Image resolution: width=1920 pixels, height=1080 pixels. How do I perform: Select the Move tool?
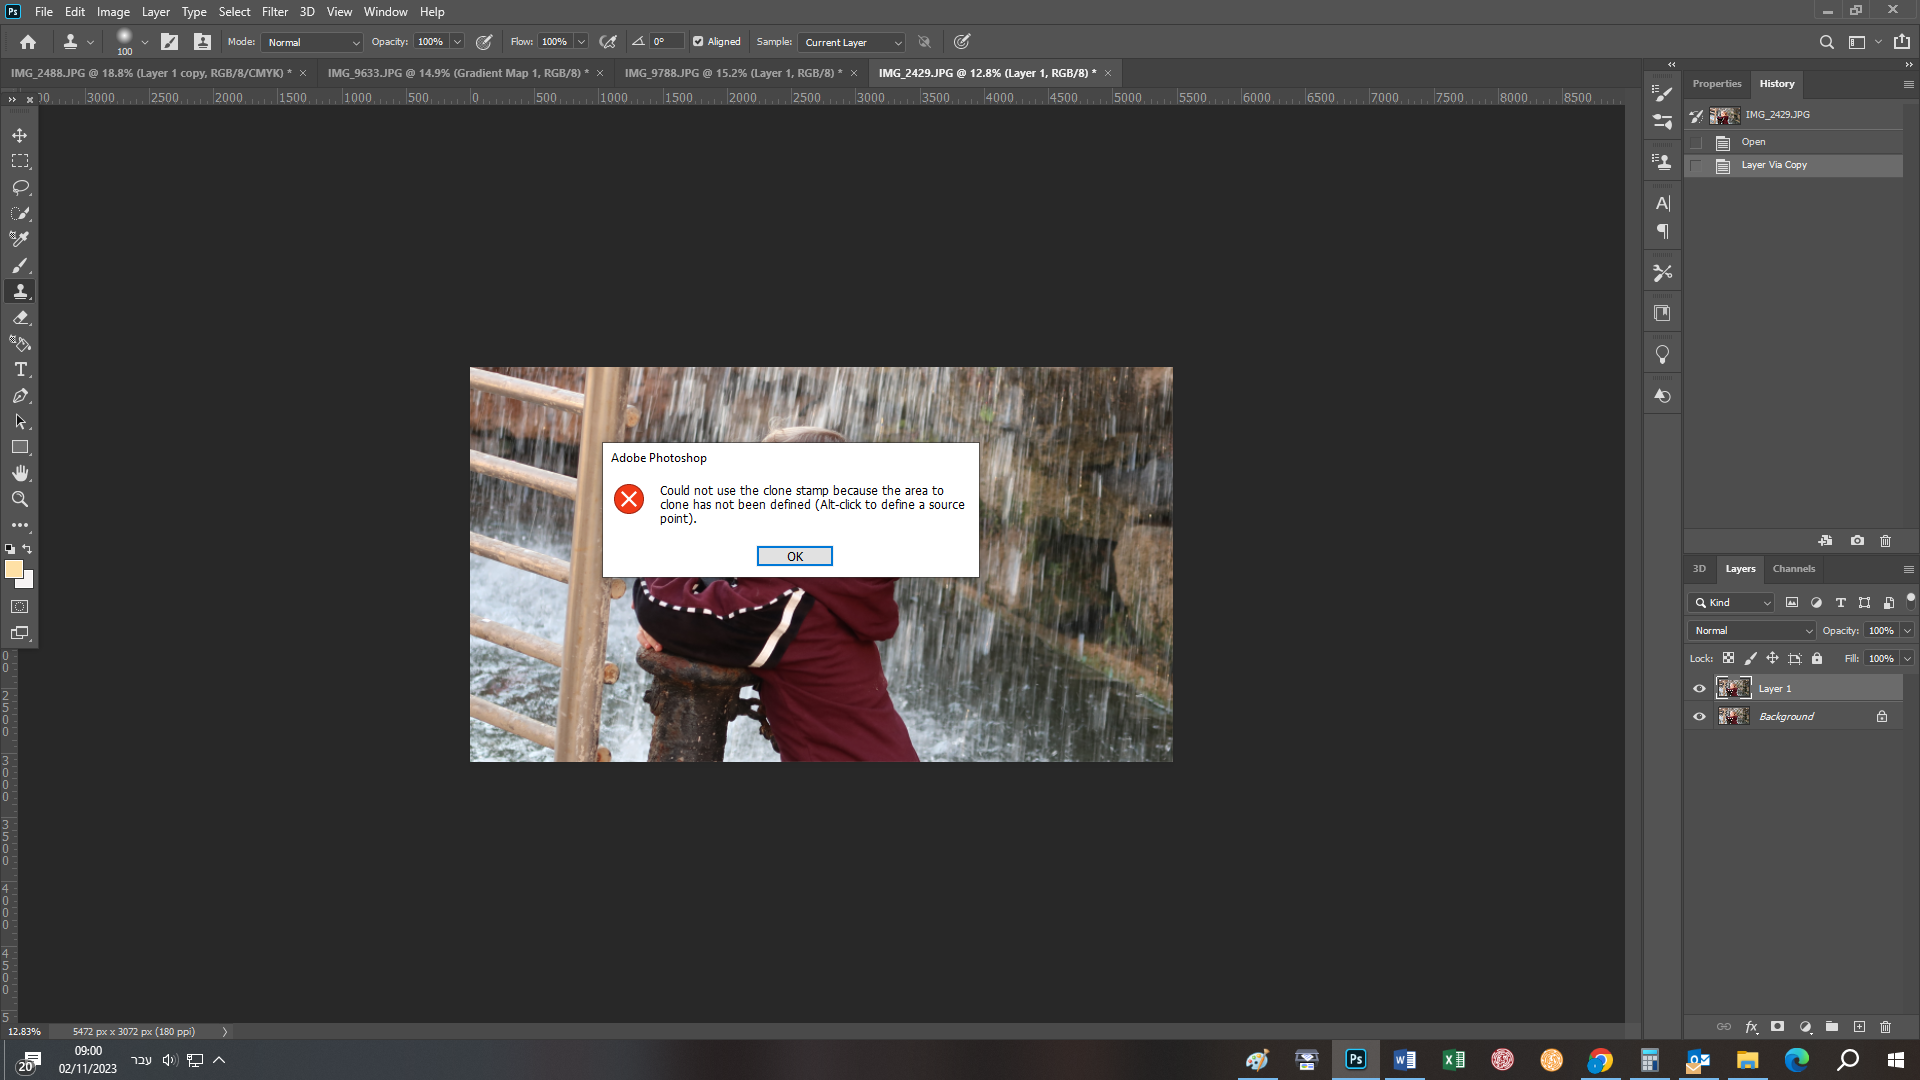click(20, 135)
